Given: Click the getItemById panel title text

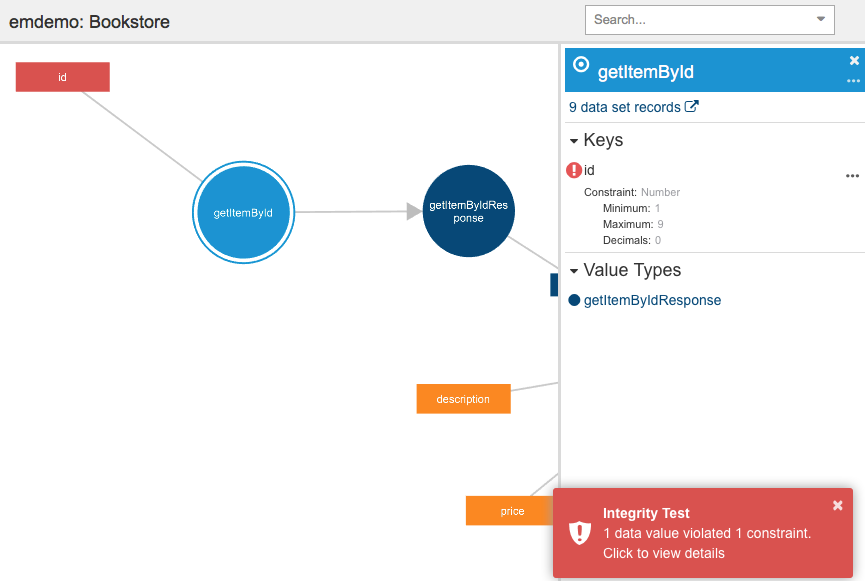Looking at the screenshot, I should coord(645,72).
